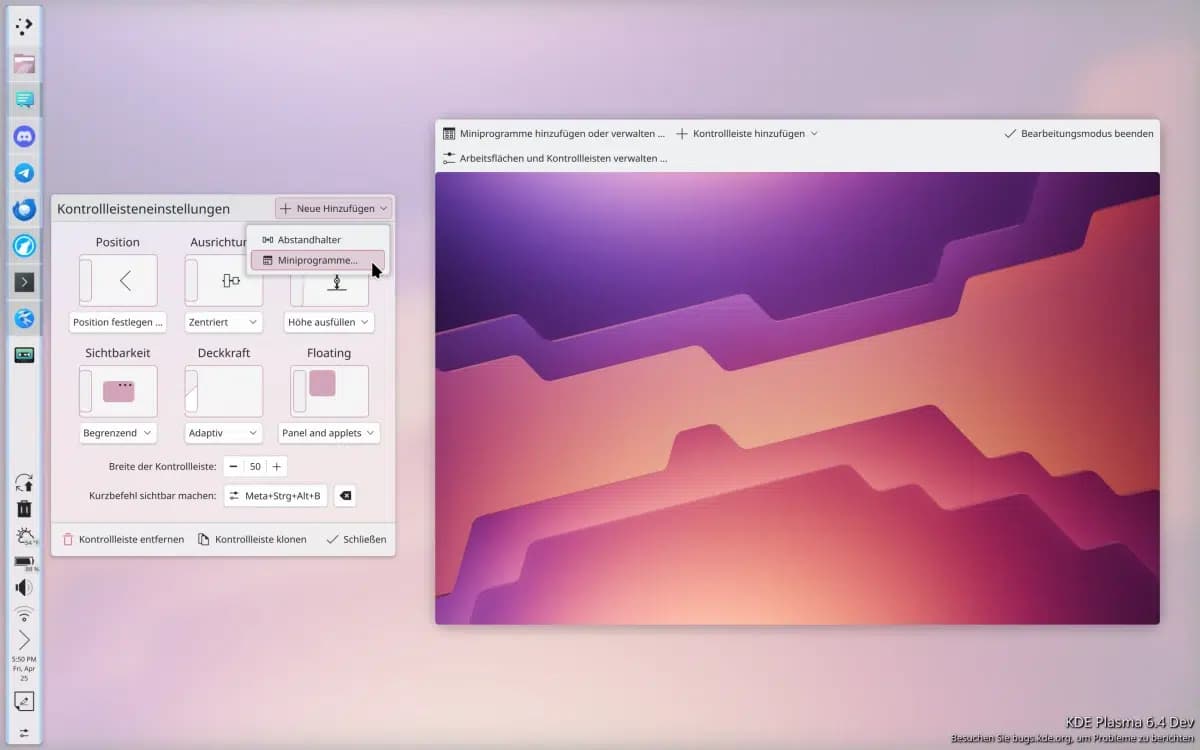Viewport: 1200px width, 750px height.
Task: Click Kontrollleiste klonen button
Action: point(252,539)
